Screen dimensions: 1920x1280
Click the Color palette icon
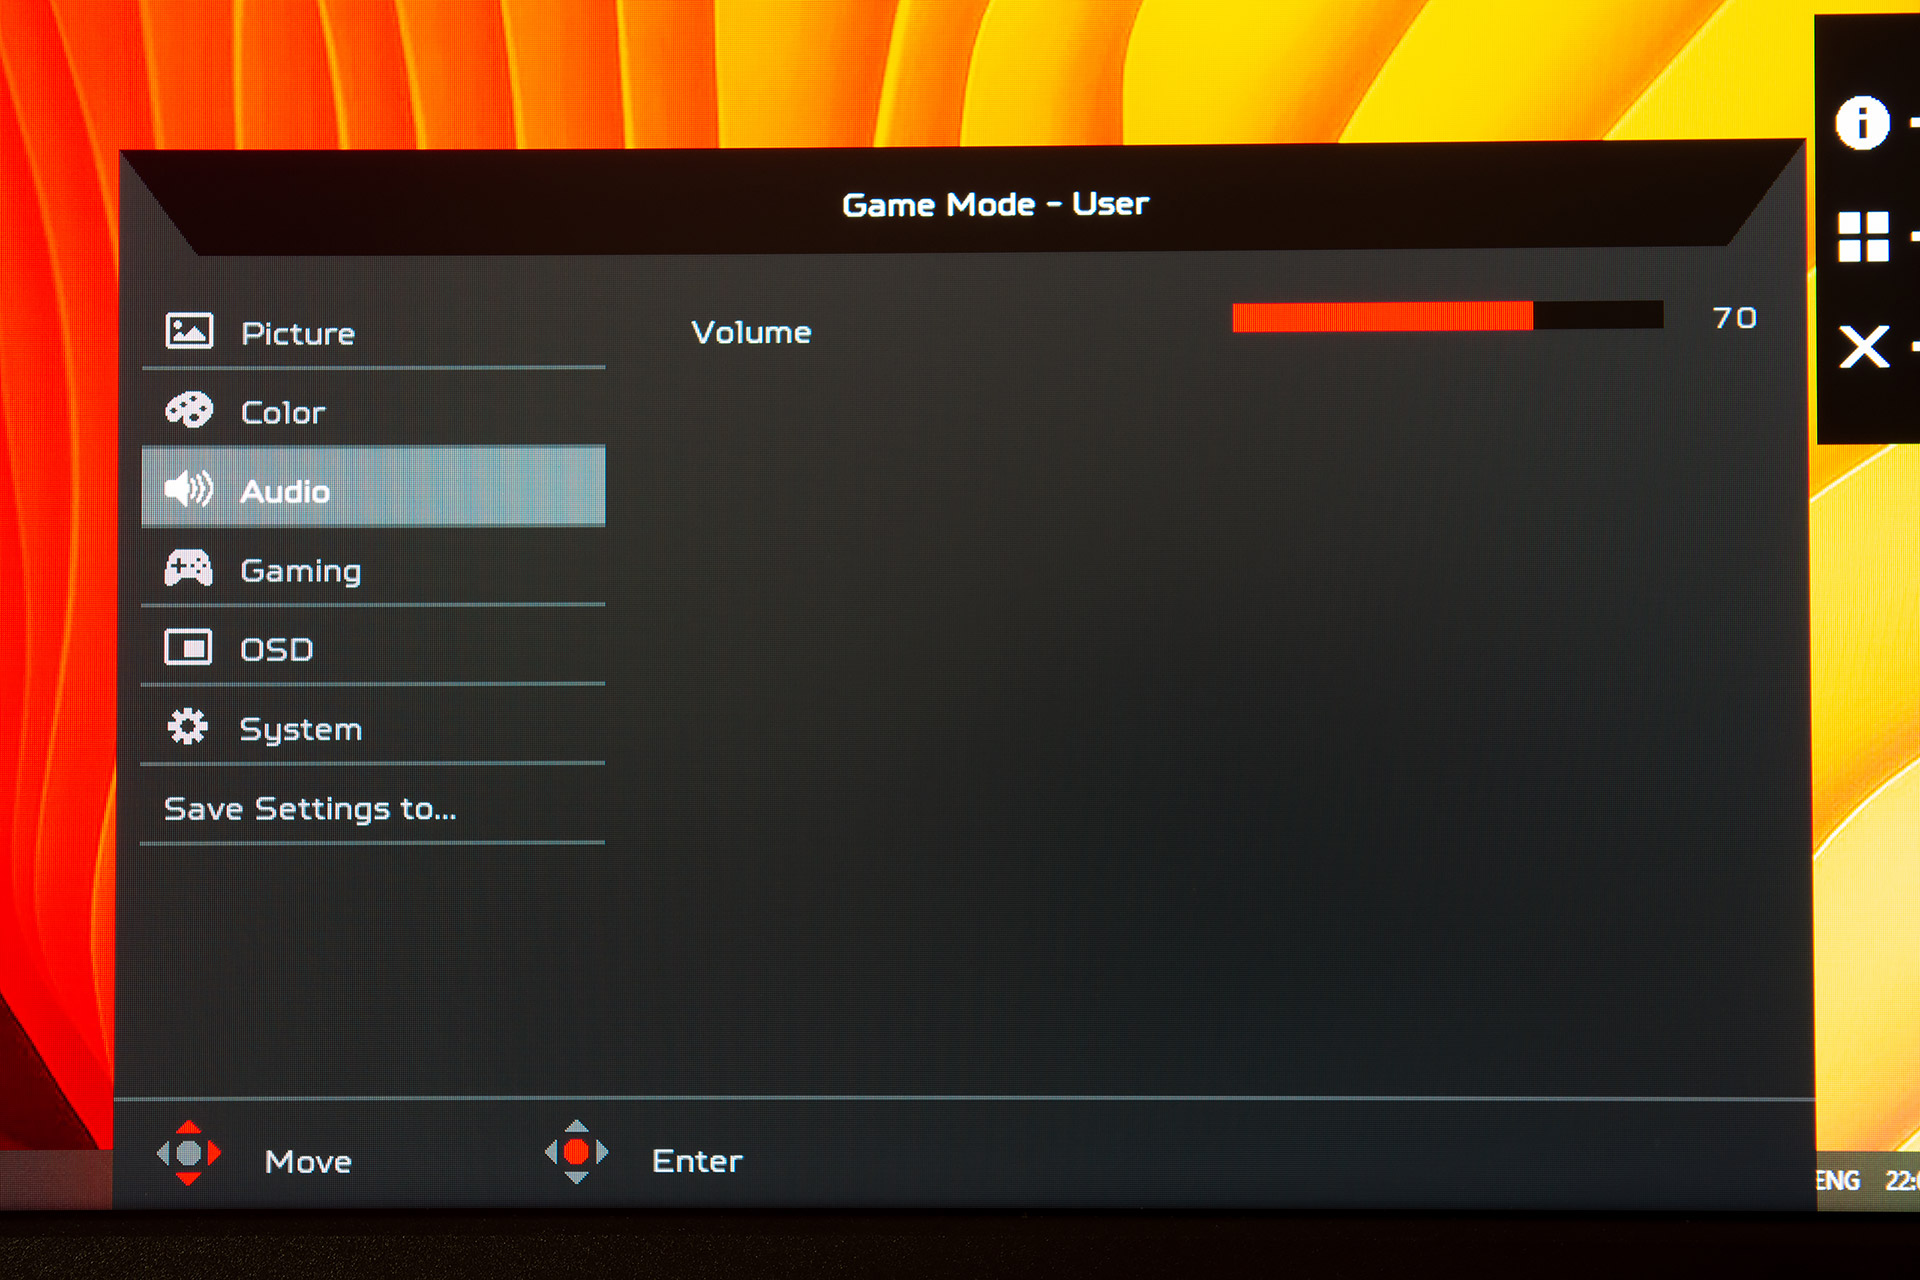tap(189, 410)
